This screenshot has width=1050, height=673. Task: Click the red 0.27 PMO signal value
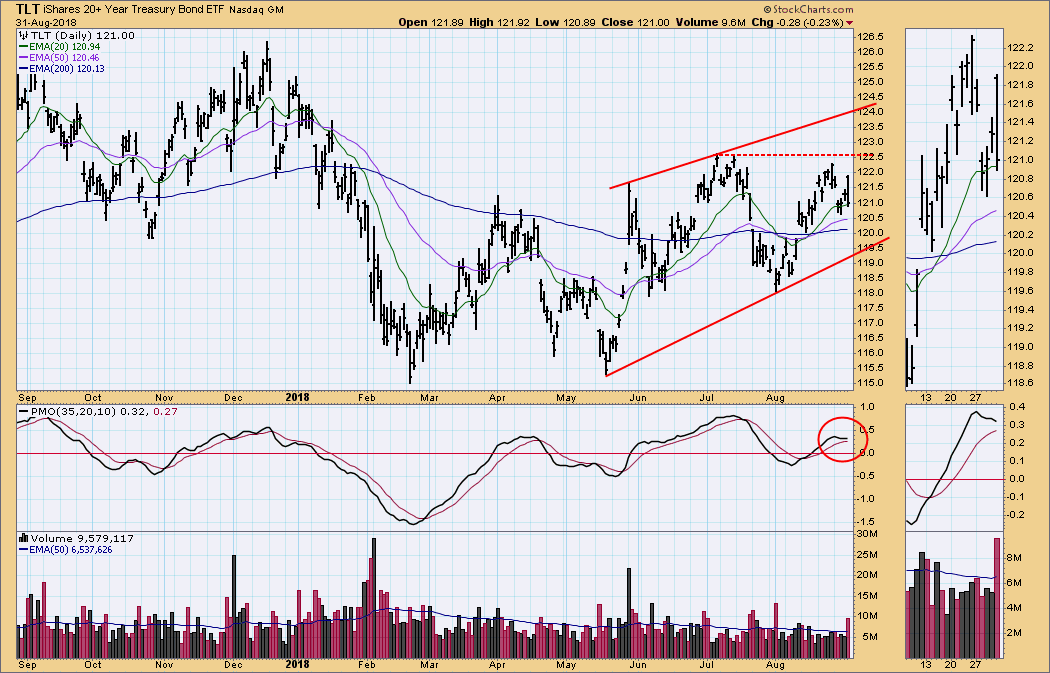165,411
